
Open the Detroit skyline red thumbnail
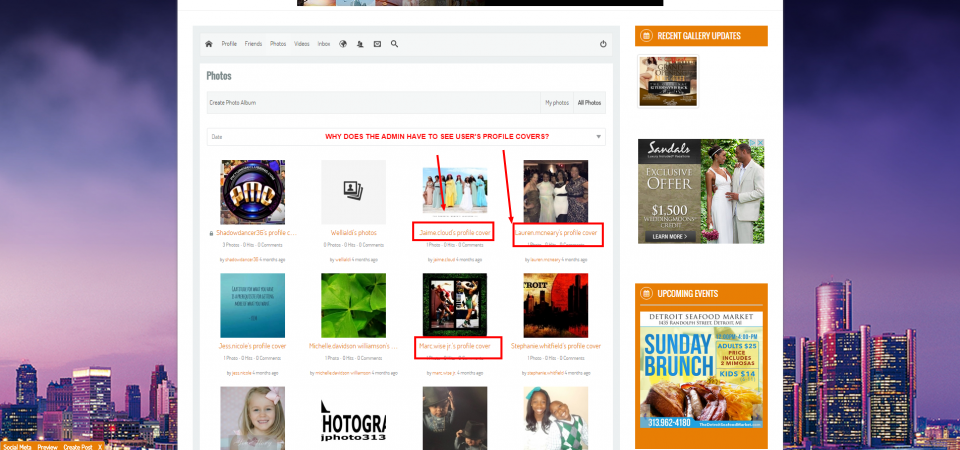tap(556, 306)
